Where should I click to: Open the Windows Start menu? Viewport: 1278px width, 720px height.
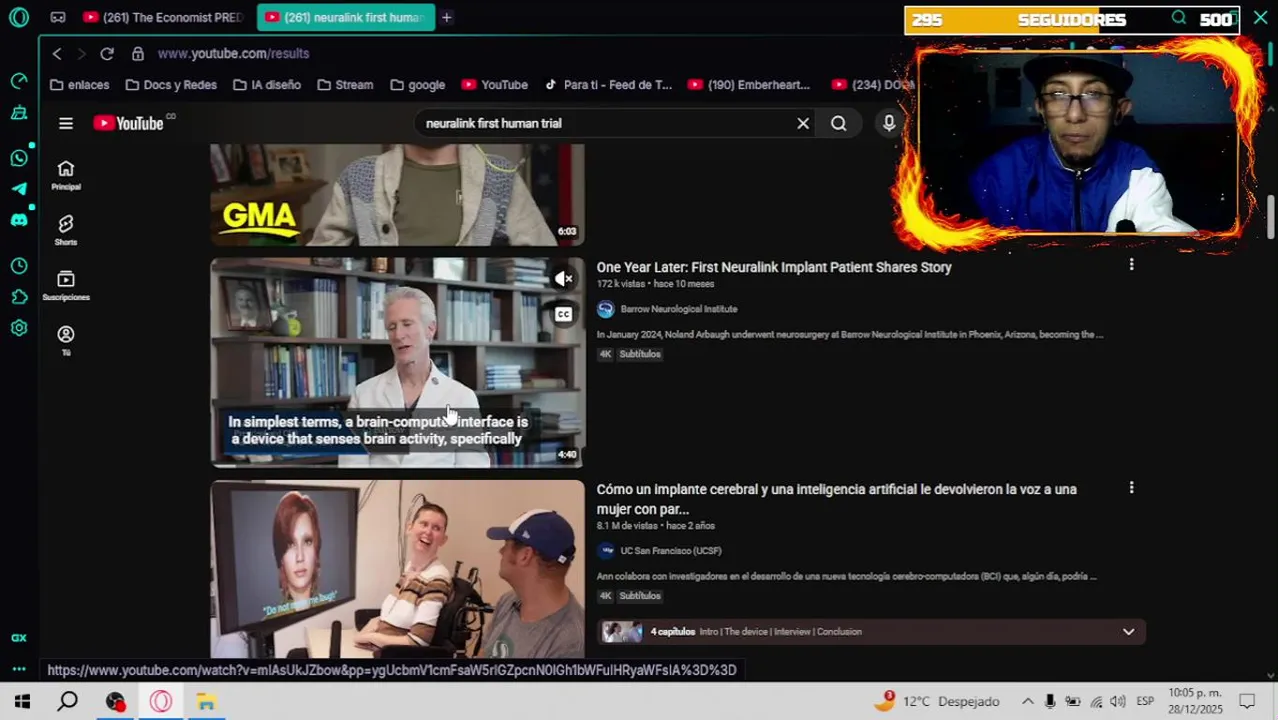22,701
